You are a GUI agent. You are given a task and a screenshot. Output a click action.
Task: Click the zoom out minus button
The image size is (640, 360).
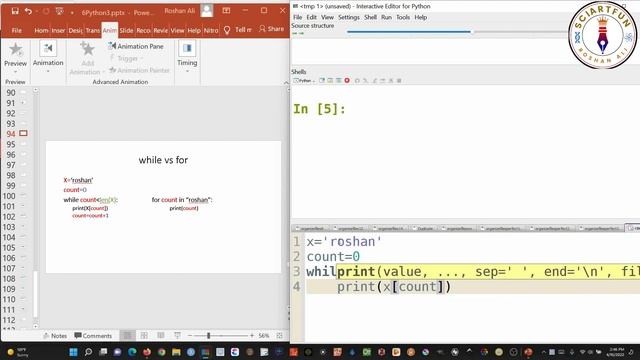(x=190, y=336)
